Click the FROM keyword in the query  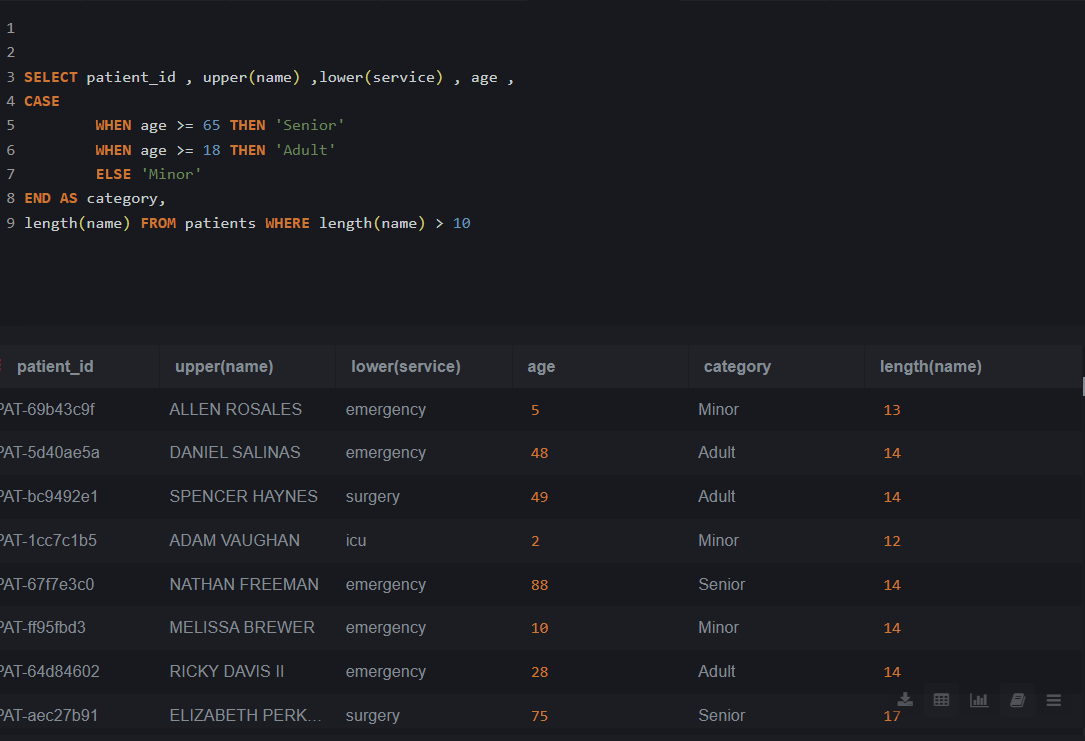158,223
